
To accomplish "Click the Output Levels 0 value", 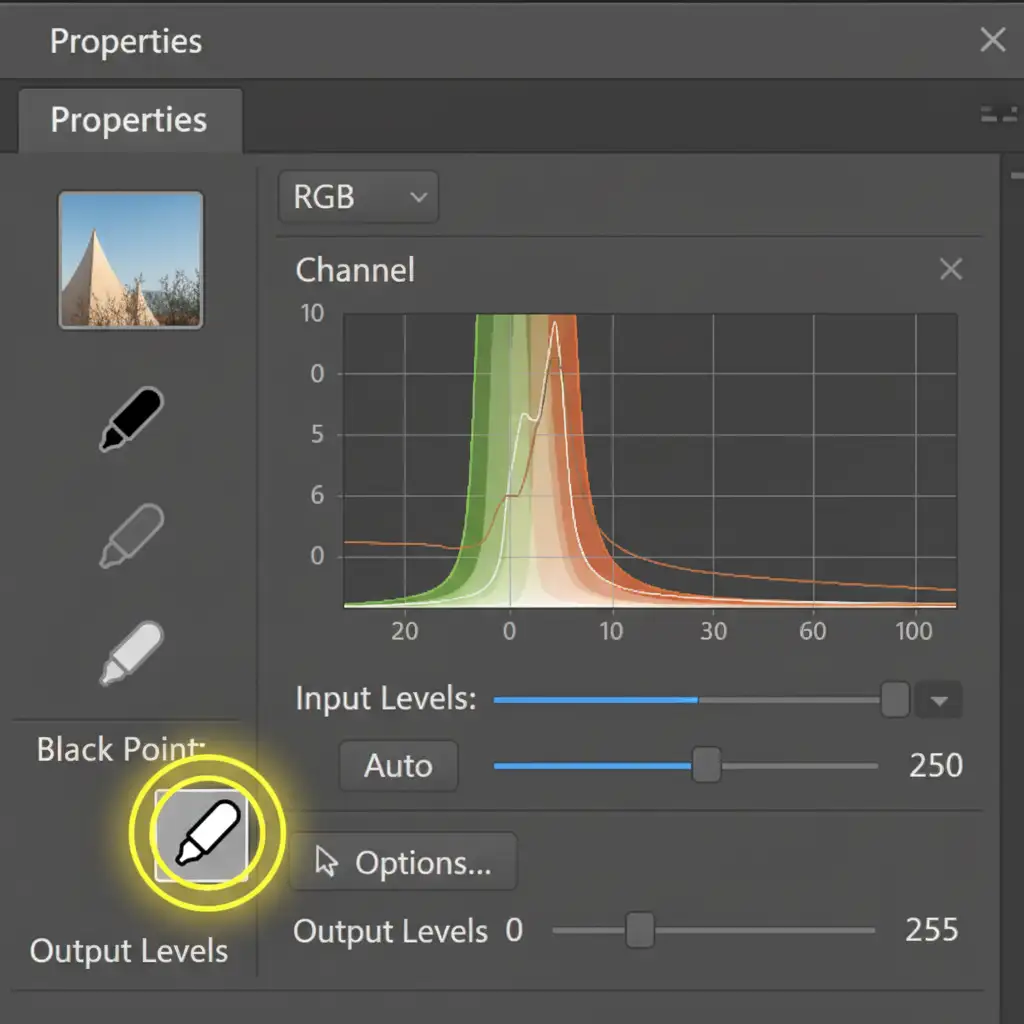I will tap(514, 931).
